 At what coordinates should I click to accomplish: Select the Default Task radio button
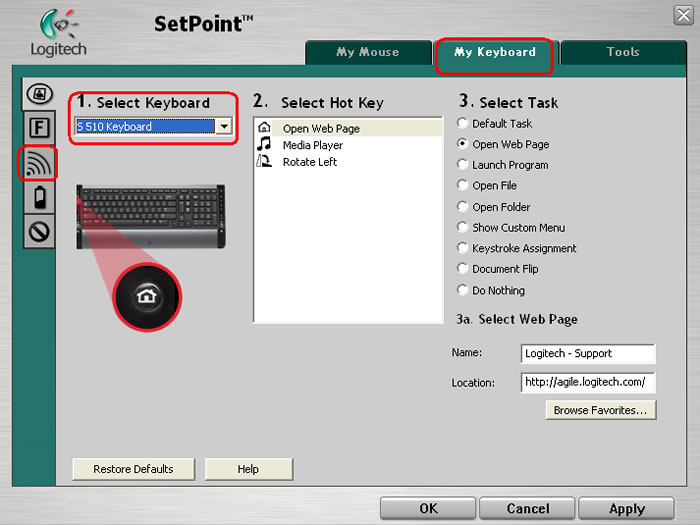(462, 123)
